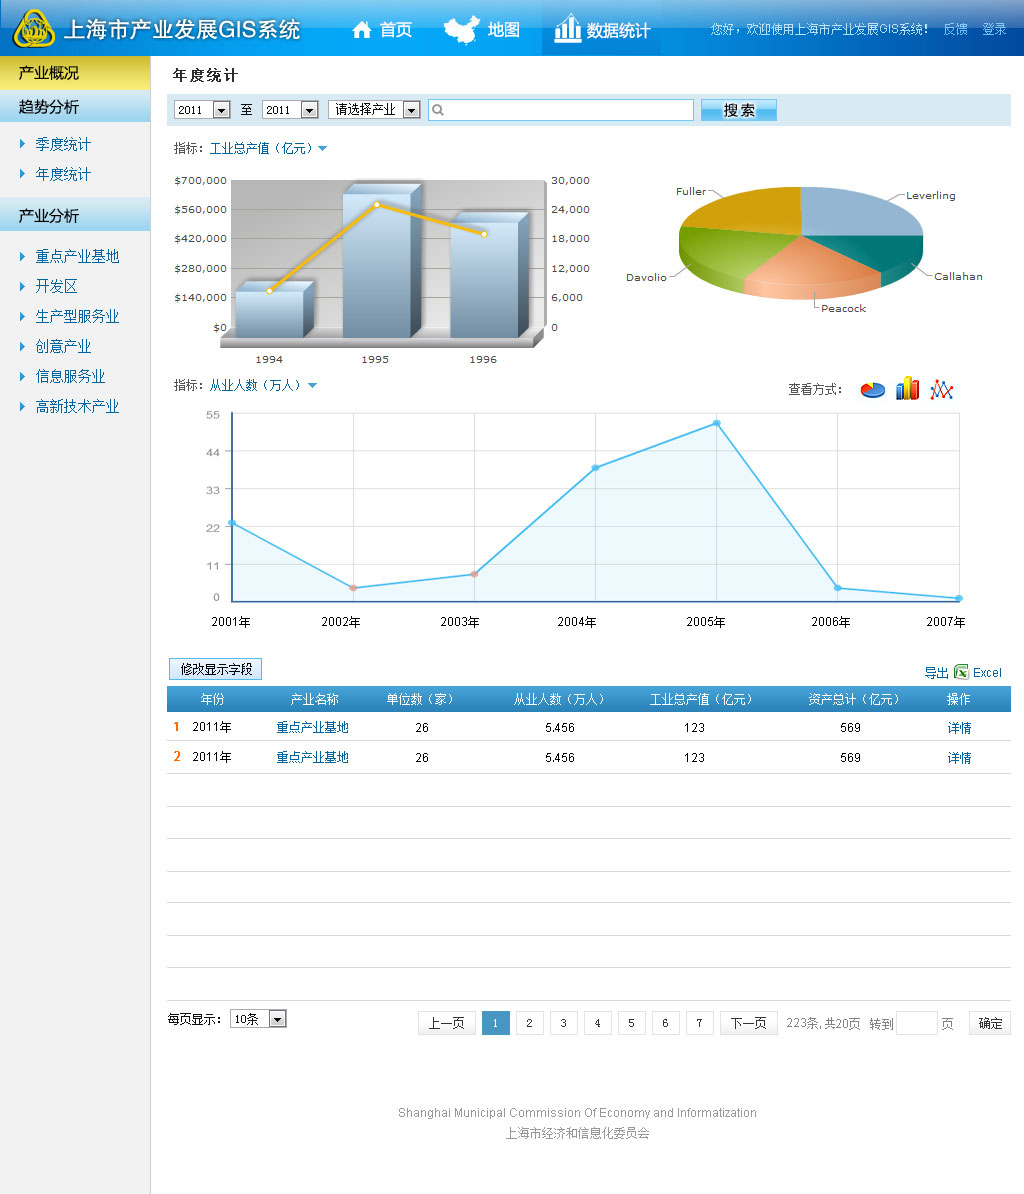Select 季度统计 in the sidebar
1024x1194 pixels.
(x=63, y=144)
